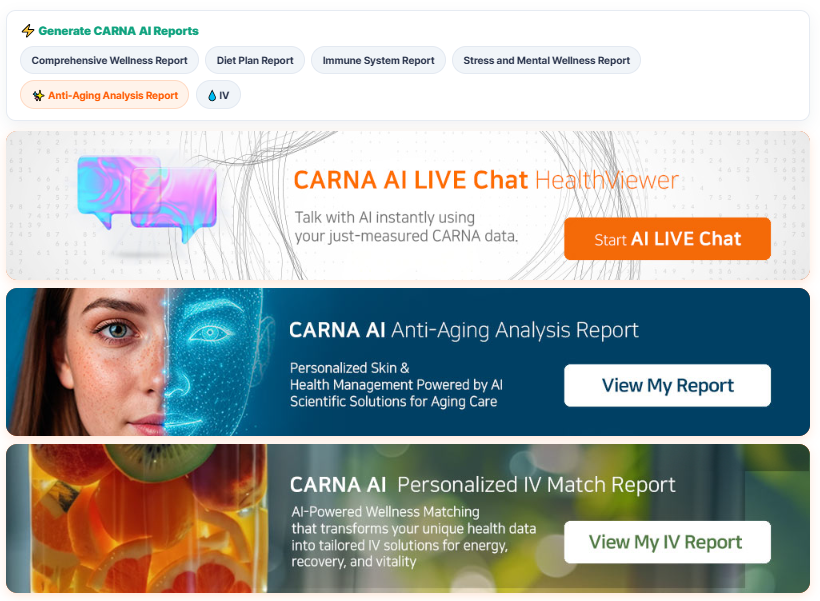This screenshot has width=820, height=601.
Task: Click 'AI-Powered Wellness Matching' description text
Action: tap(414, 537)
